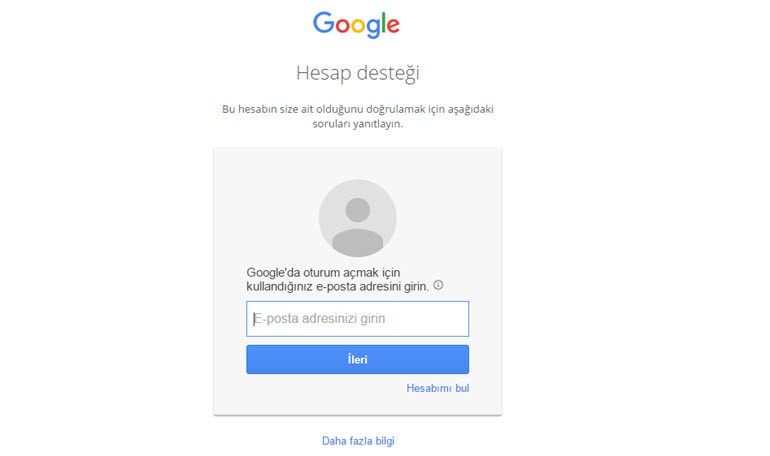Click the Google logo at top
This screenshot has width=770, height=456.
click(357, 25)
